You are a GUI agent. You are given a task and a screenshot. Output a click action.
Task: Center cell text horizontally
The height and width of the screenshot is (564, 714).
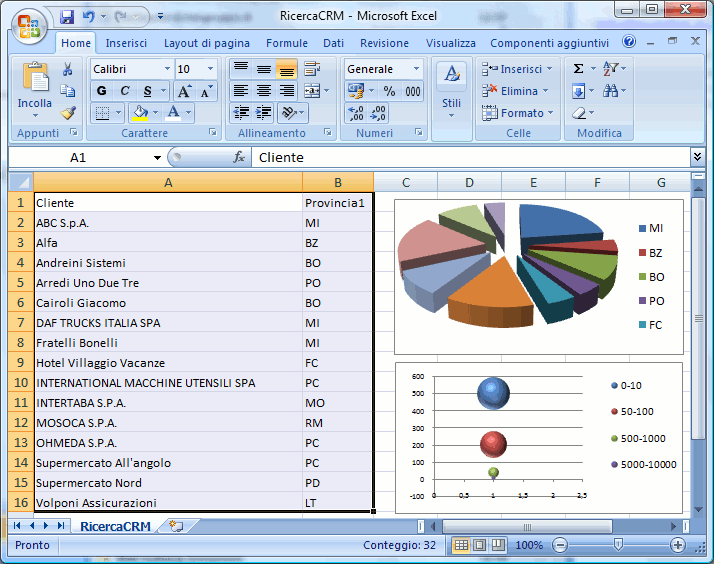point(264,91)
